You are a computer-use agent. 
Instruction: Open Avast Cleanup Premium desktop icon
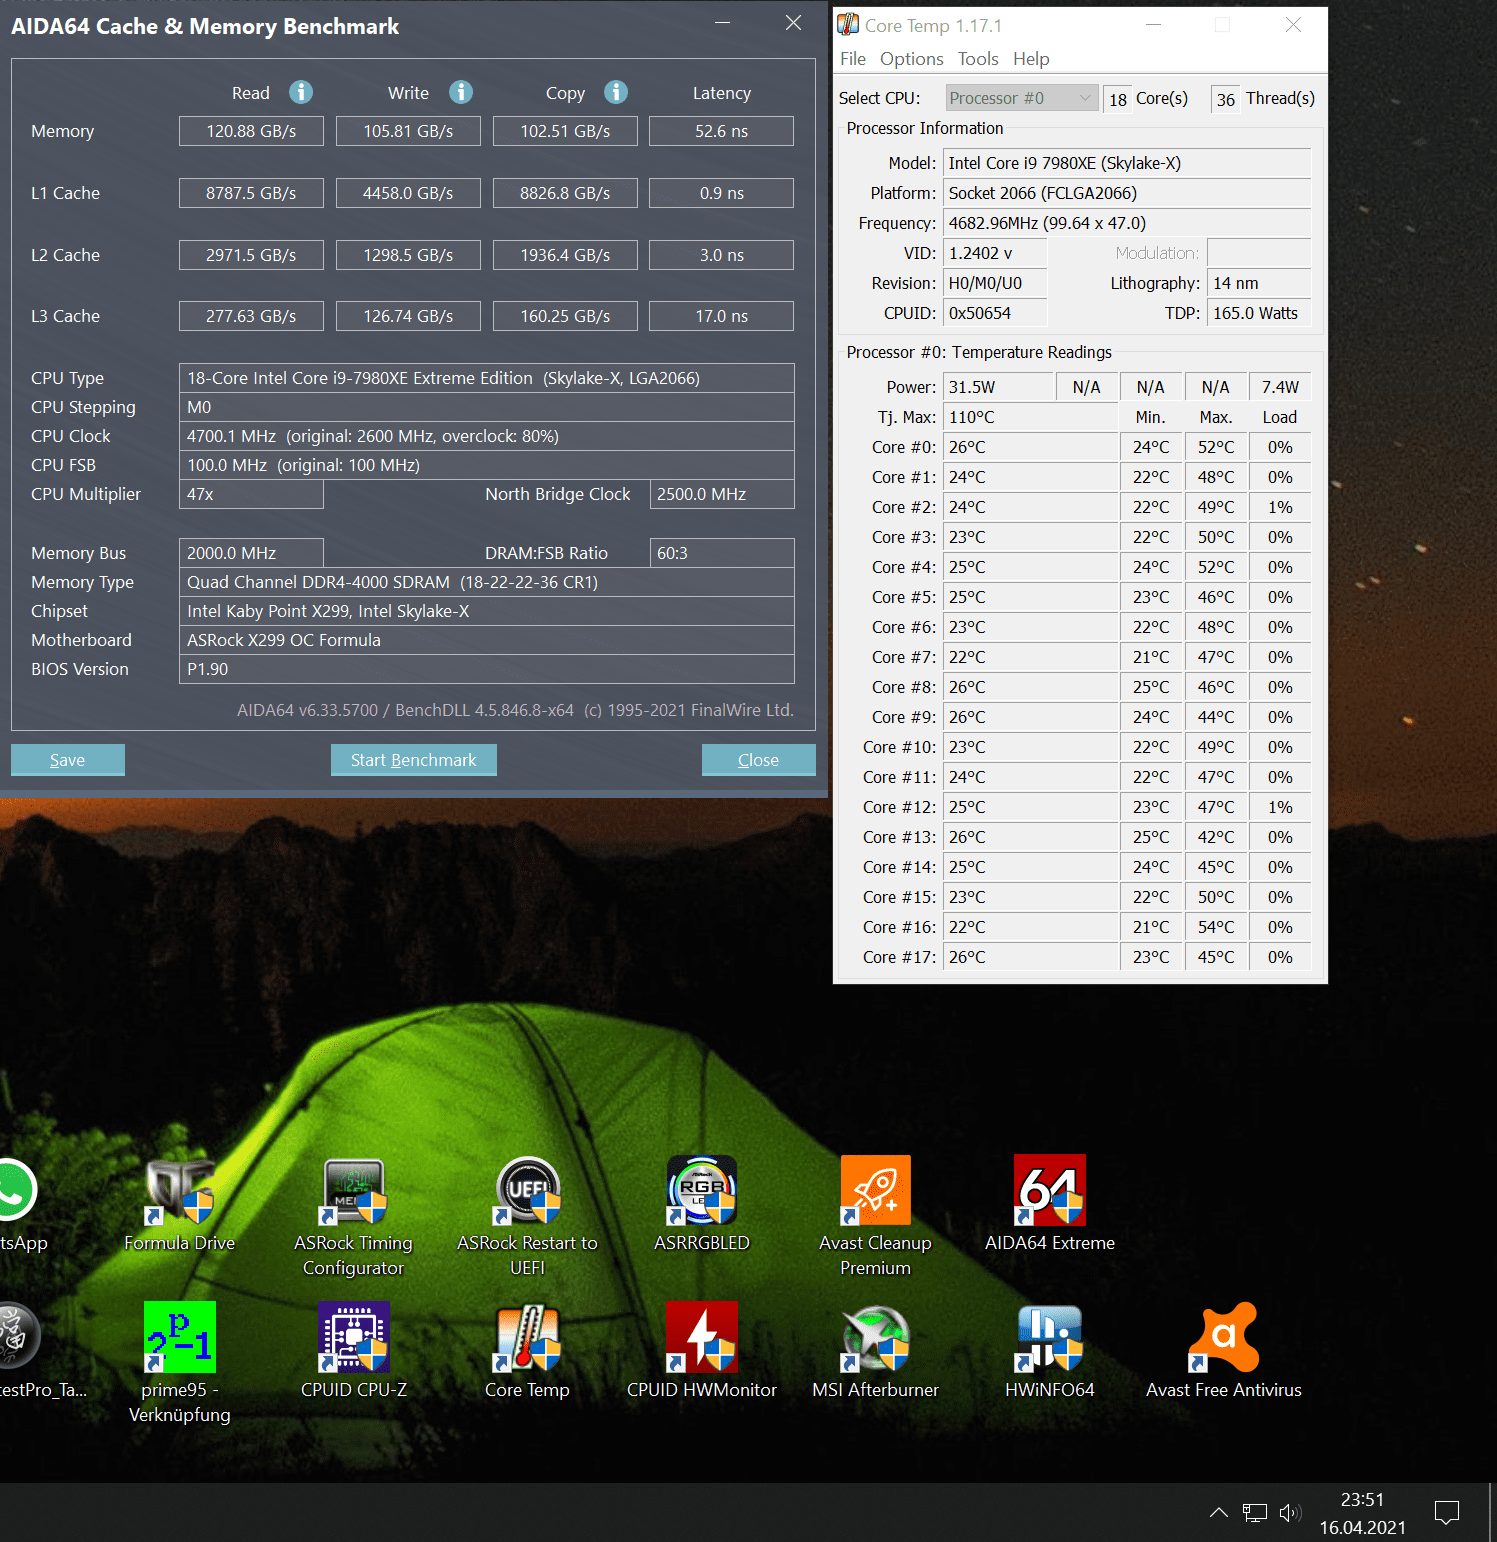click(x=876, y=1216)
